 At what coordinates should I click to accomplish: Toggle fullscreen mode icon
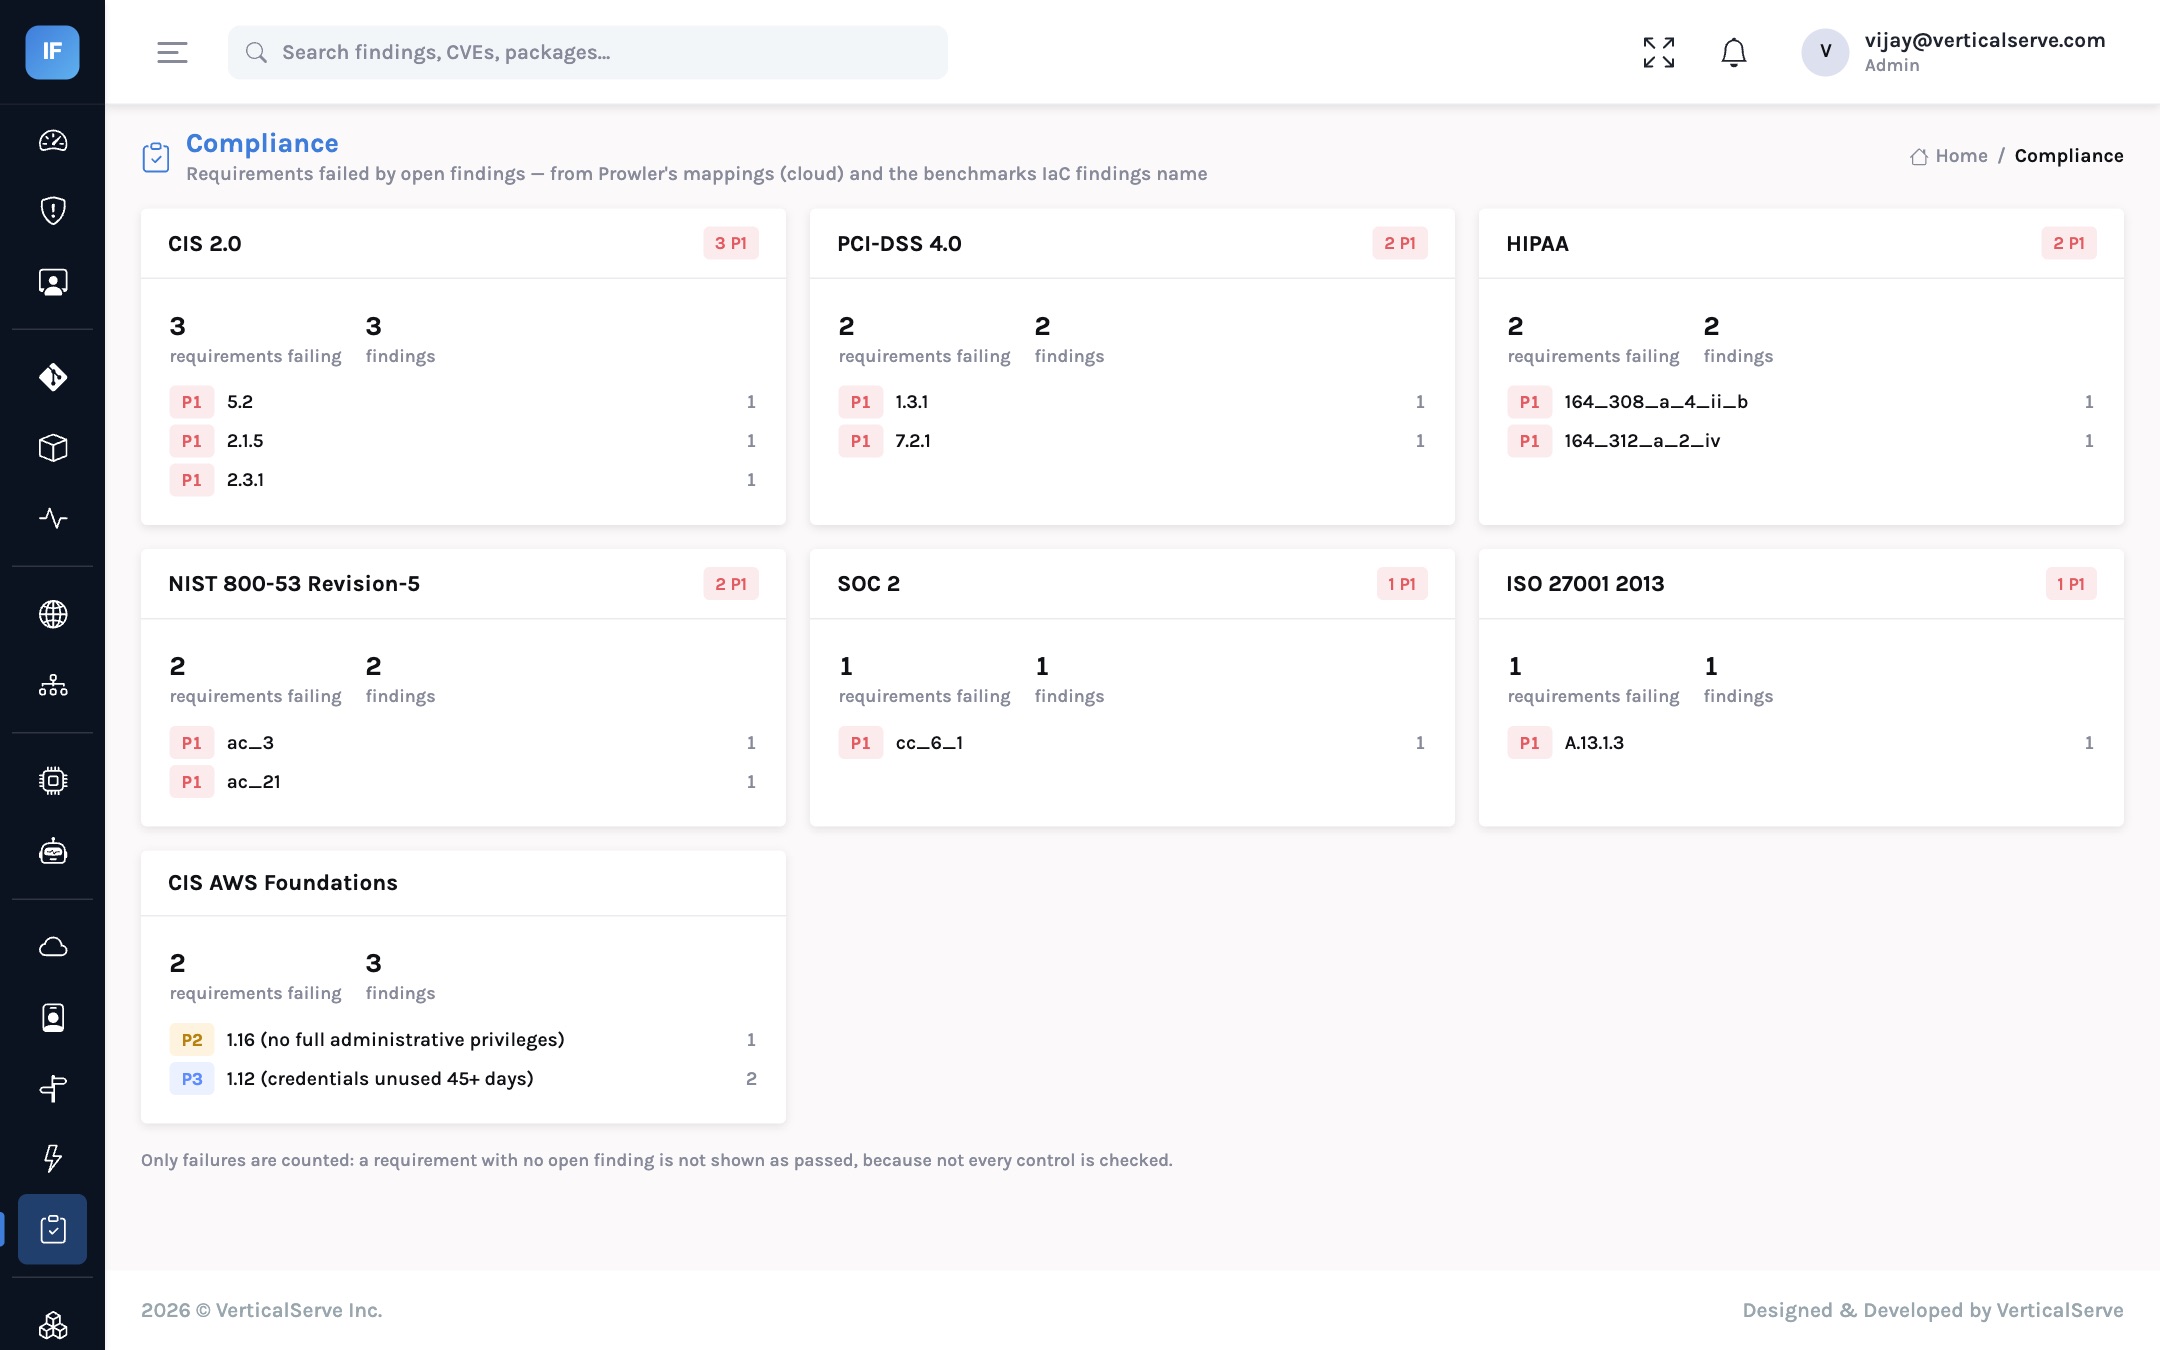click(x=1659, y=52)
